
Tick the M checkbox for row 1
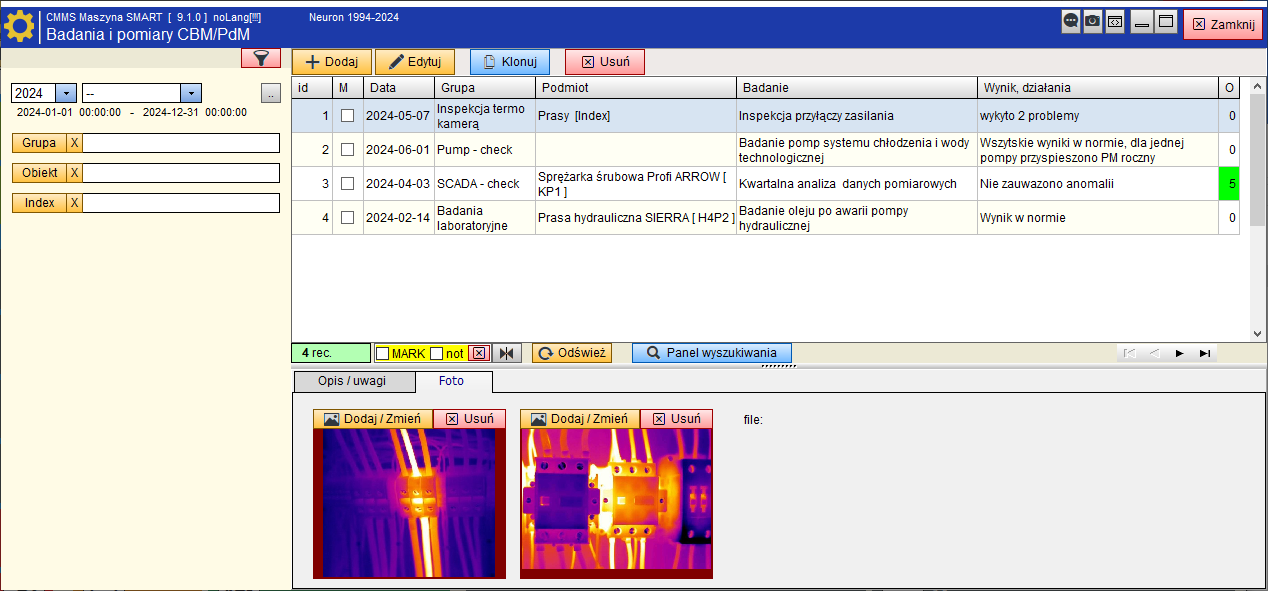coord(347,116)
